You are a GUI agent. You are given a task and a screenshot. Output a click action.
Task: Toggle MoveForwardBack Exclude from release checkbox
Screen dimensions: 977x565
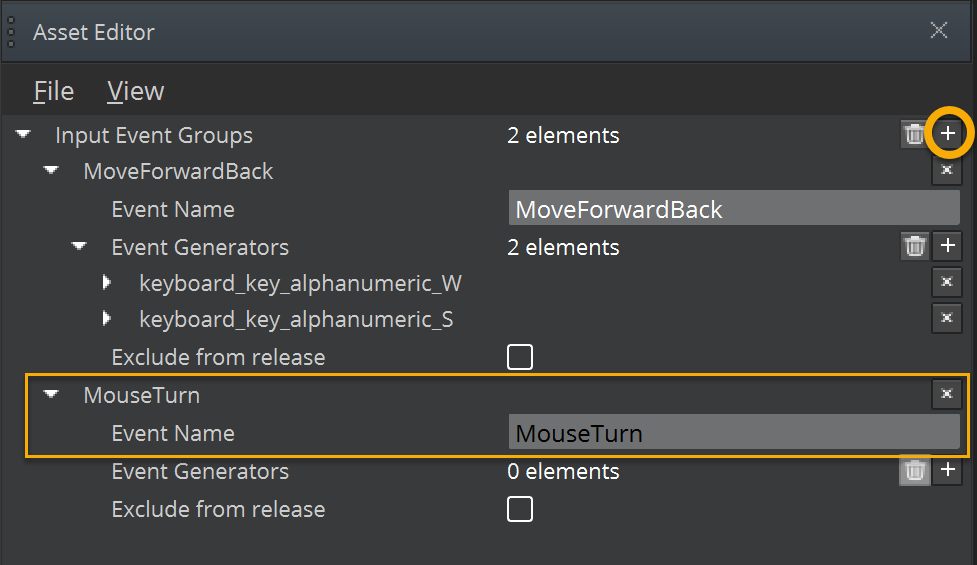[x=520, y=357]
